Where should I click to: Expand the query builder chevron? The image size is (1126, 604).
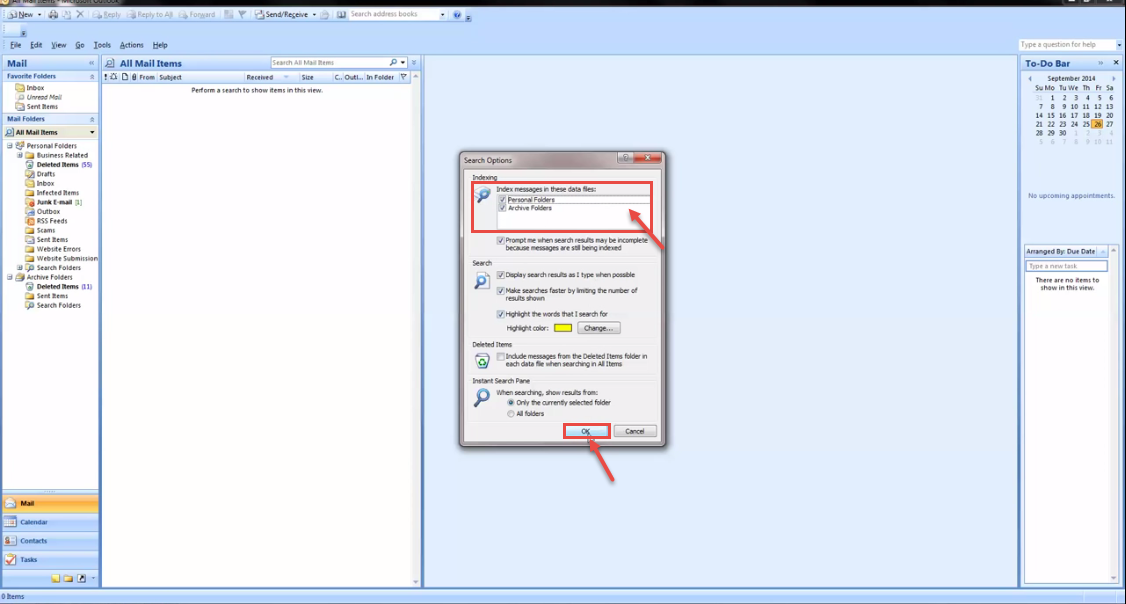[414, 62]
